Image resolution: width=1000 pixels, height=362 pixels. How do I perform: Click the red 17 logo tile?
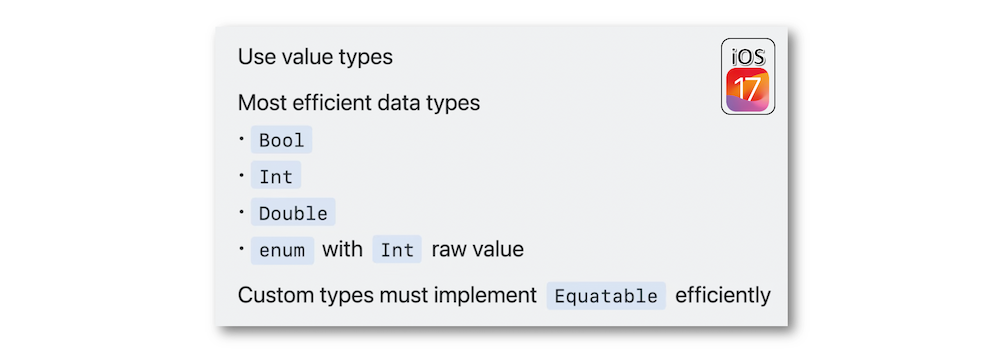point(748,89)
